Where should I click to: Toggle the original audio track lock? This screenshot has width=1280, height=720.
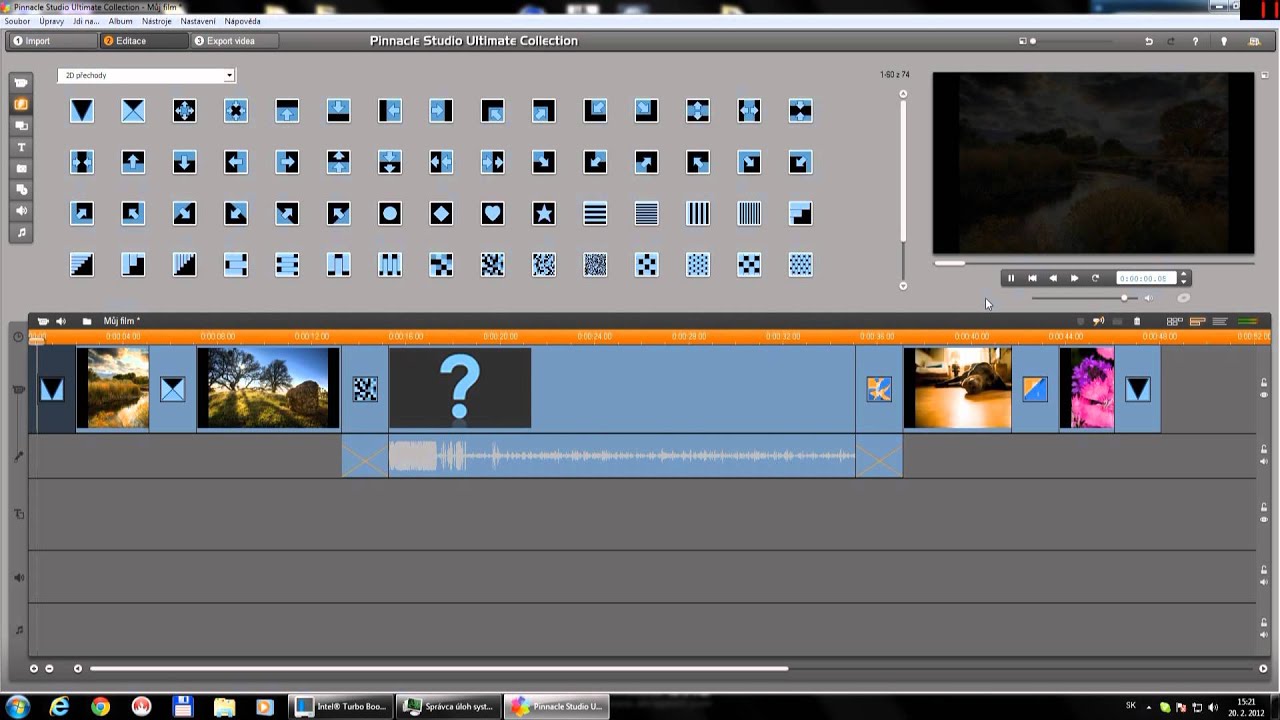coord(1264,450)
